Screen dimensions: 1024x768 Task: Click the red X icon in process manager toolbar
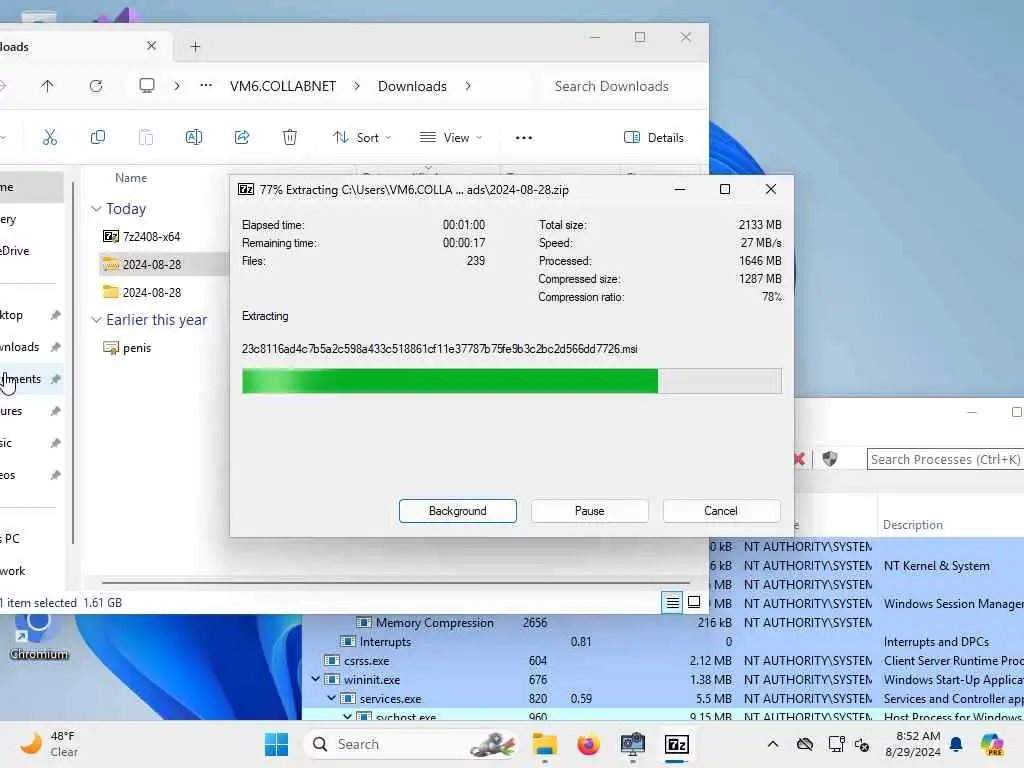[x=799, y=458]
